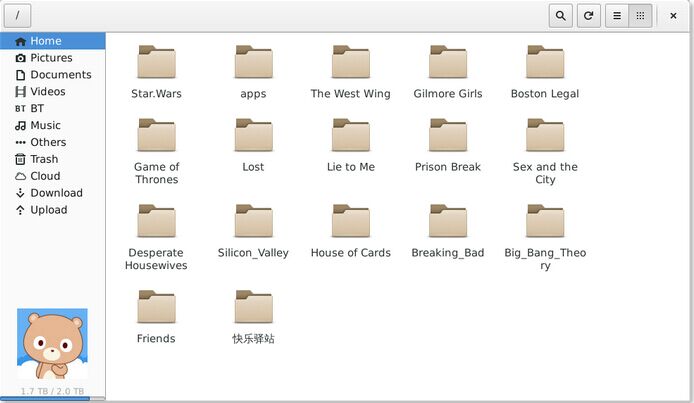Select the Prison Break folder icon
The width and height of the screenshot is (694, 403).
pos(448,135)
